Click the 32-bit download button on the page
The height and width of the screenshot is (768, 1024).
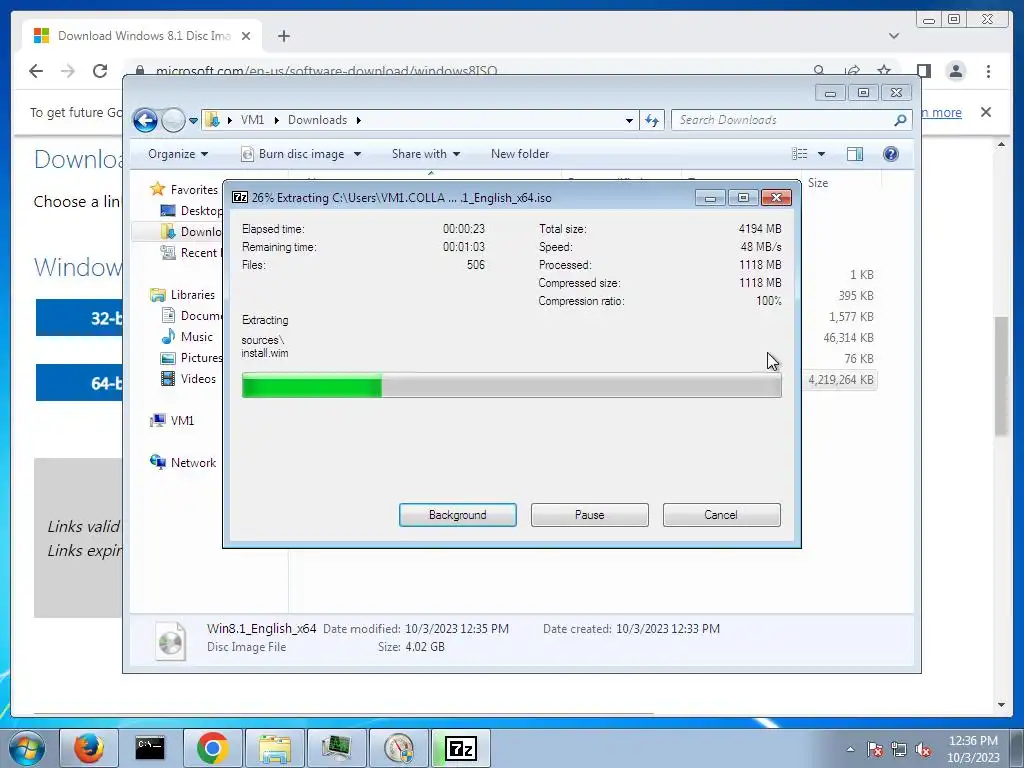pyautogui.click(x=79, y=318)
